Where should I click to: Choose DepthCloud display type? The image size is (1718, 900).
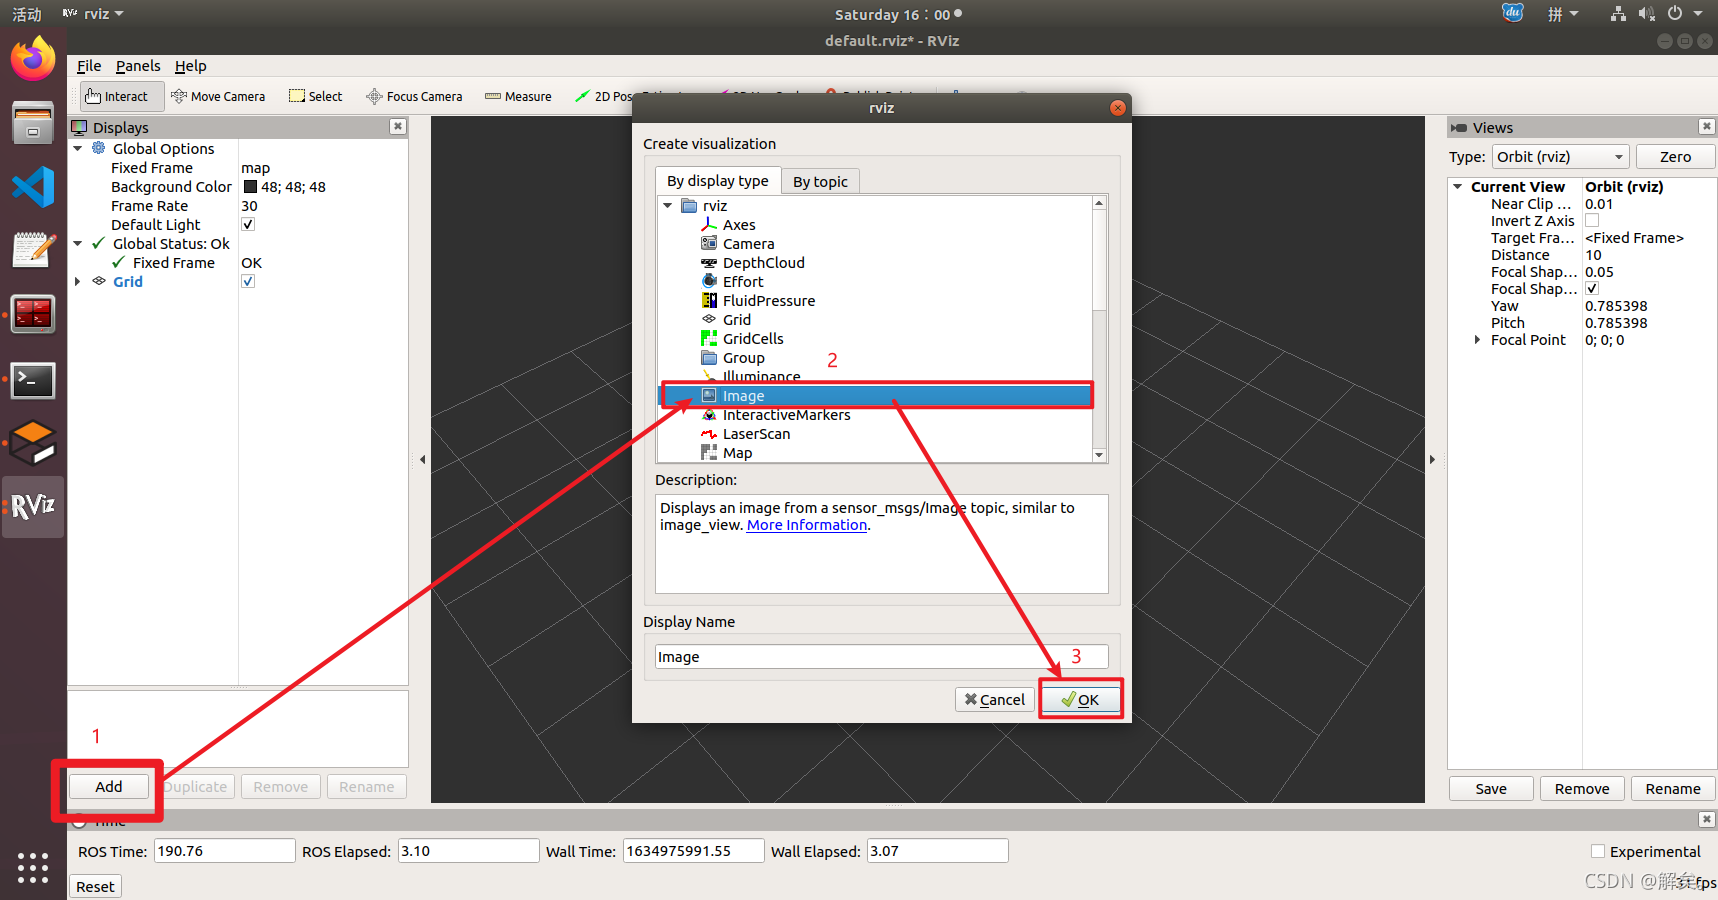coord(763,263)
